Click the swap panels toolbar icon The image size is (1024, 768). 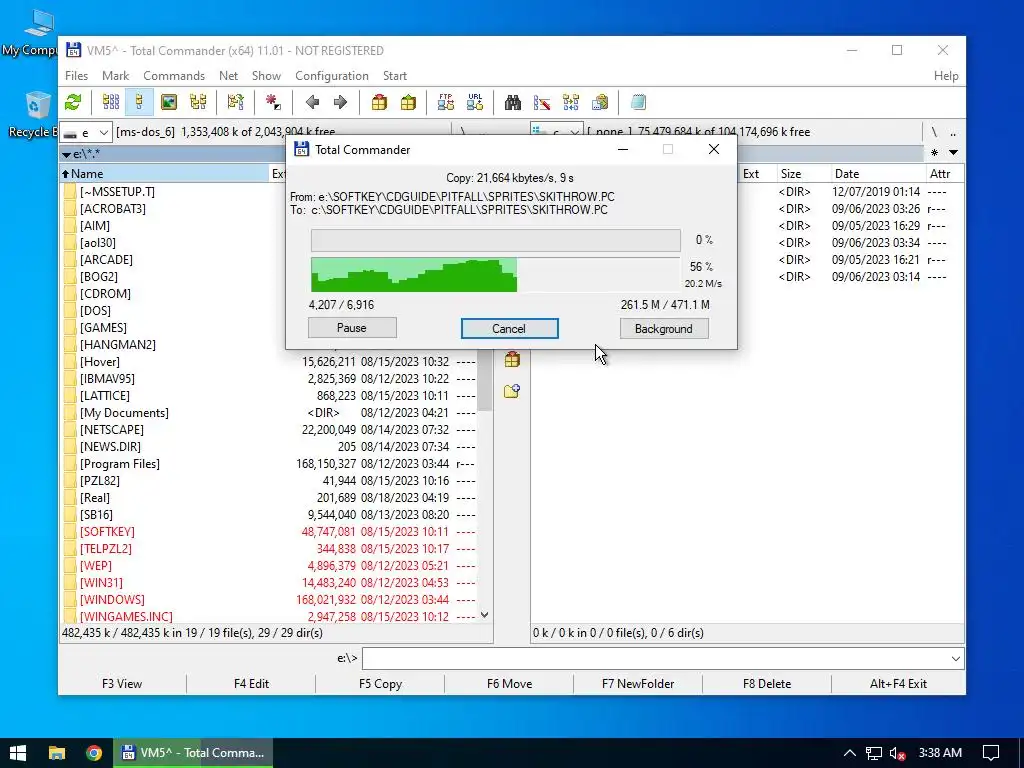(235, 103)
